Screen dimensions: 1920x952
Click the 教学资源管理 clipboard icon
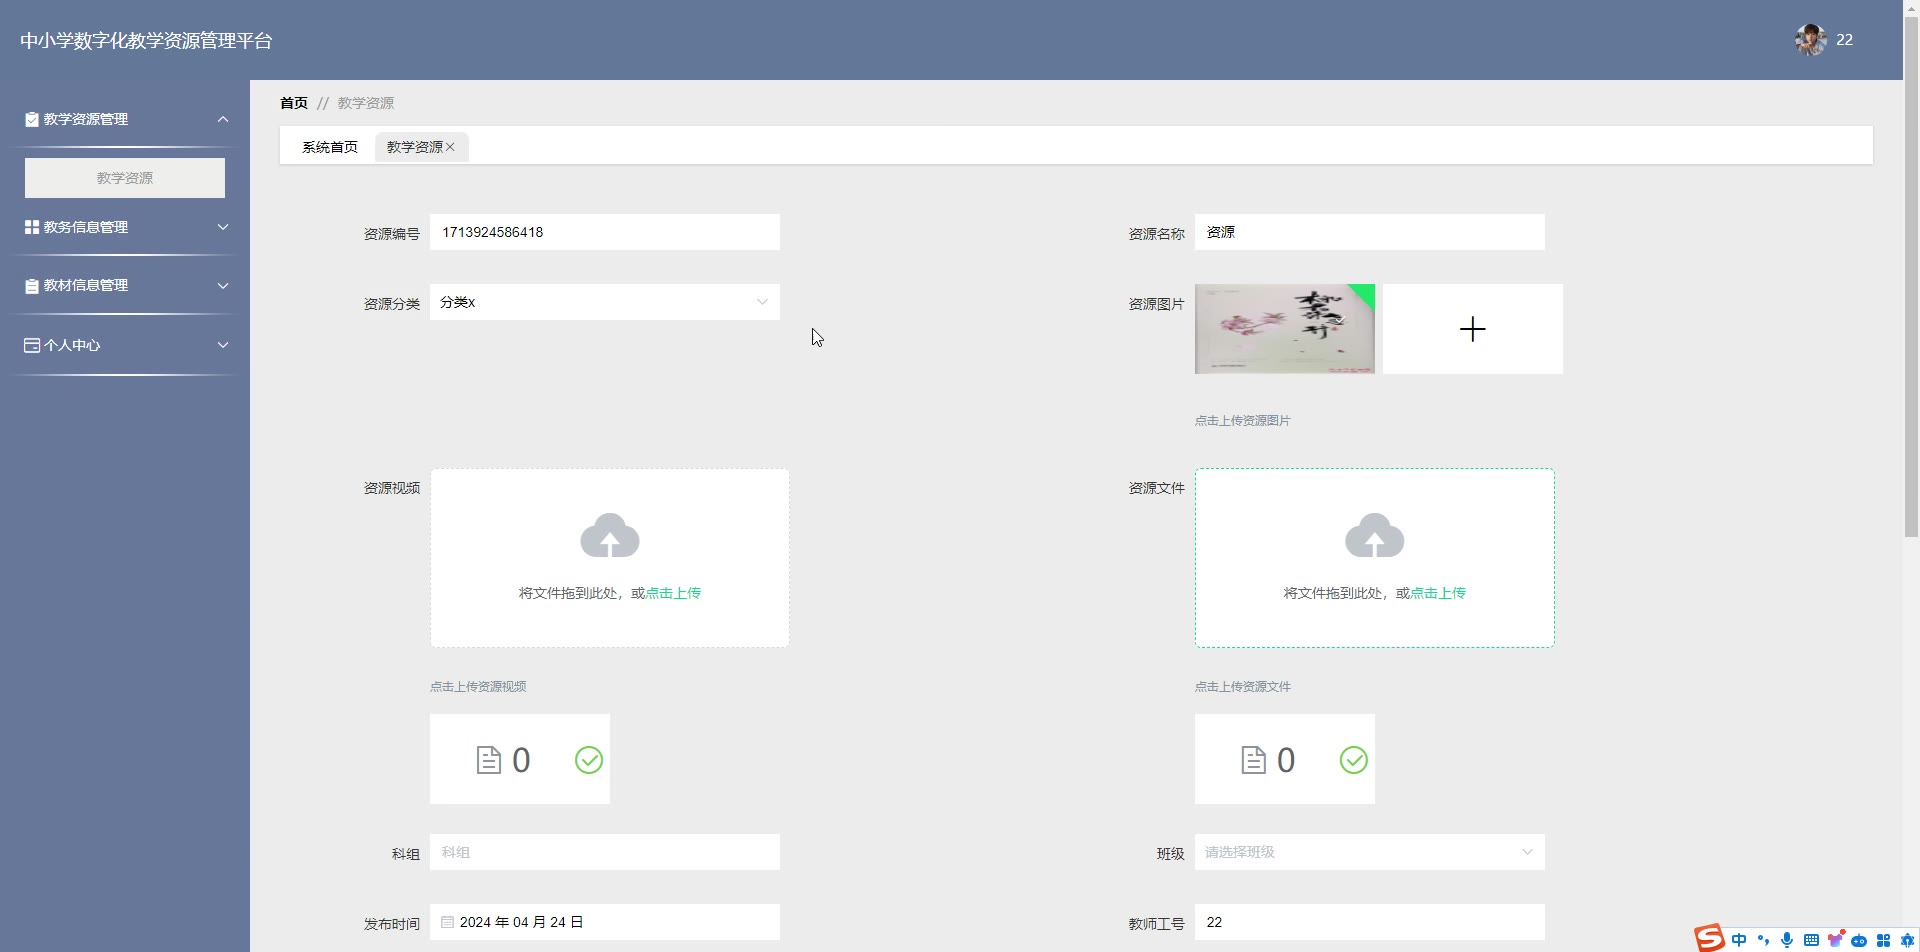tap(32, 119)
